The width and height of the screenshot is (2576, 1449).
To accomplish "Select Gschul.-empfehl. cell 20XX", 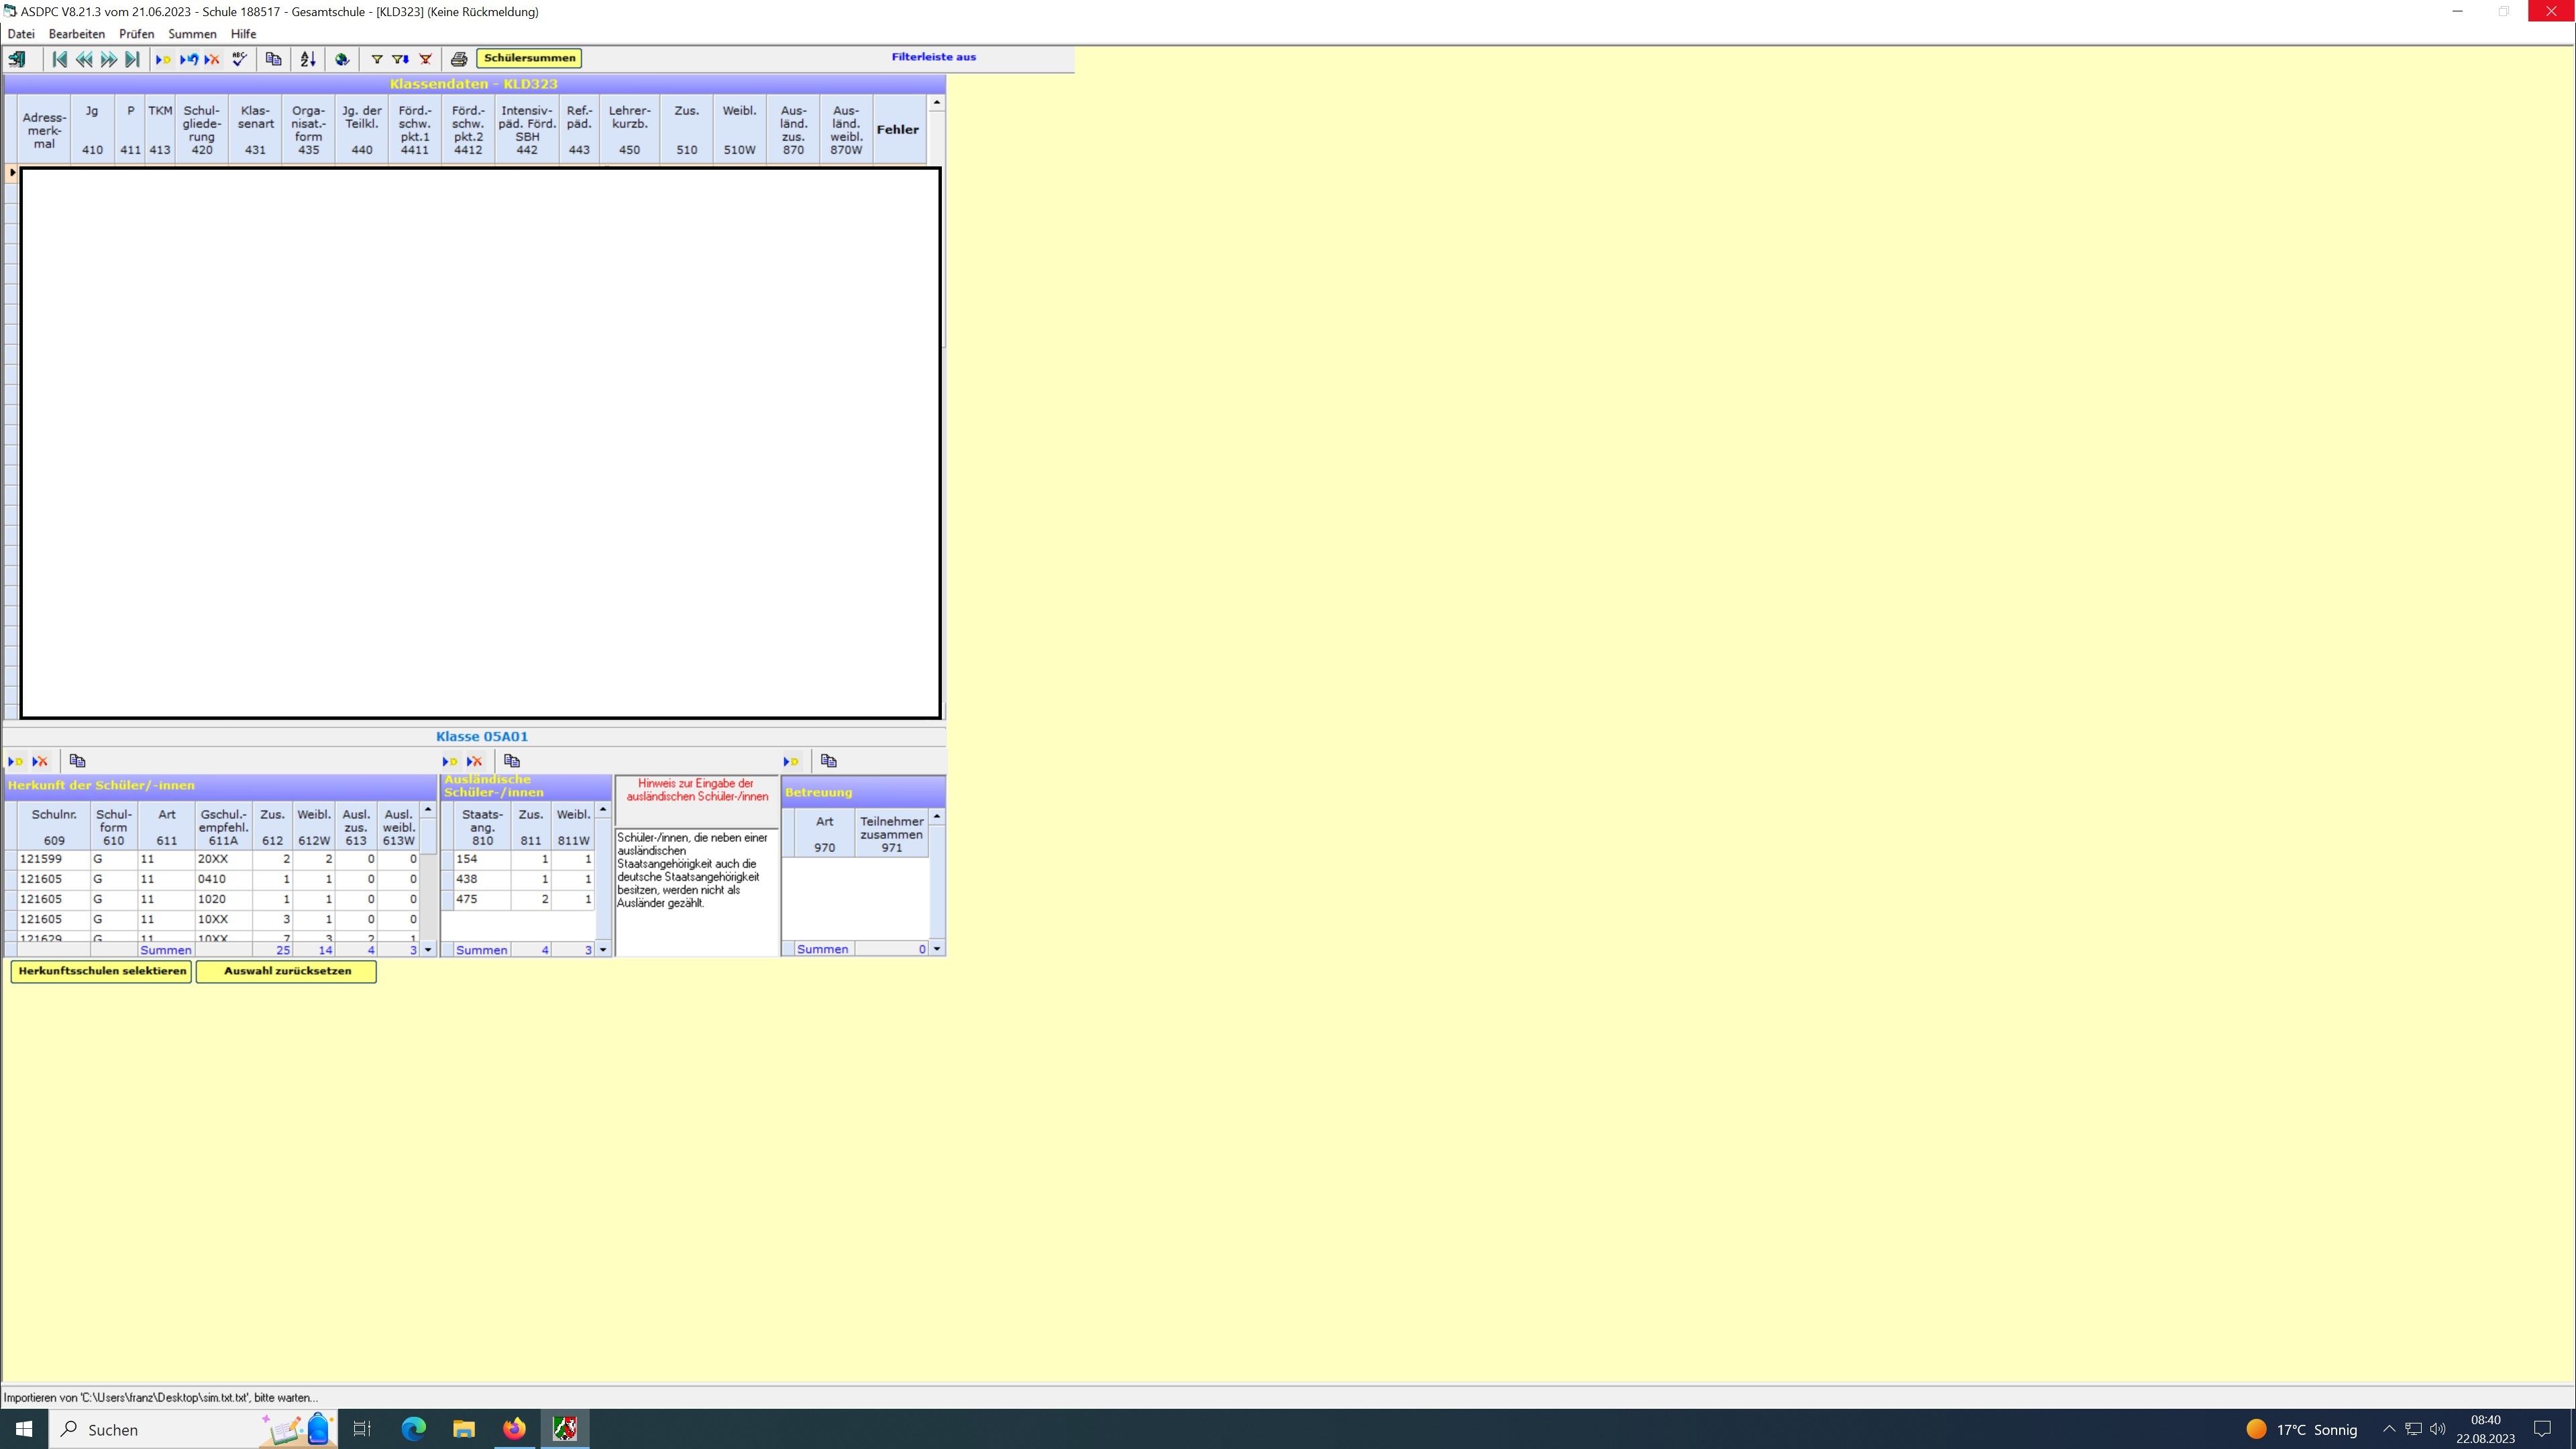I will 224,860.
